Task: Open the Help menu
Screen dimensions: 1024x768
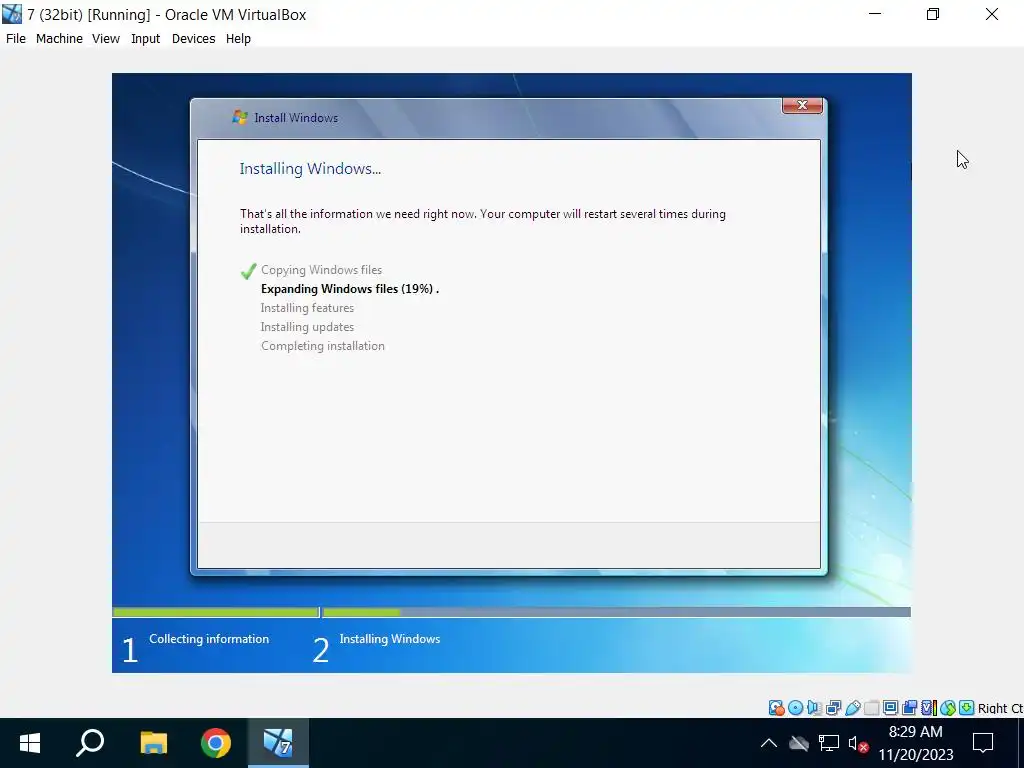Action: click(238, 39)
